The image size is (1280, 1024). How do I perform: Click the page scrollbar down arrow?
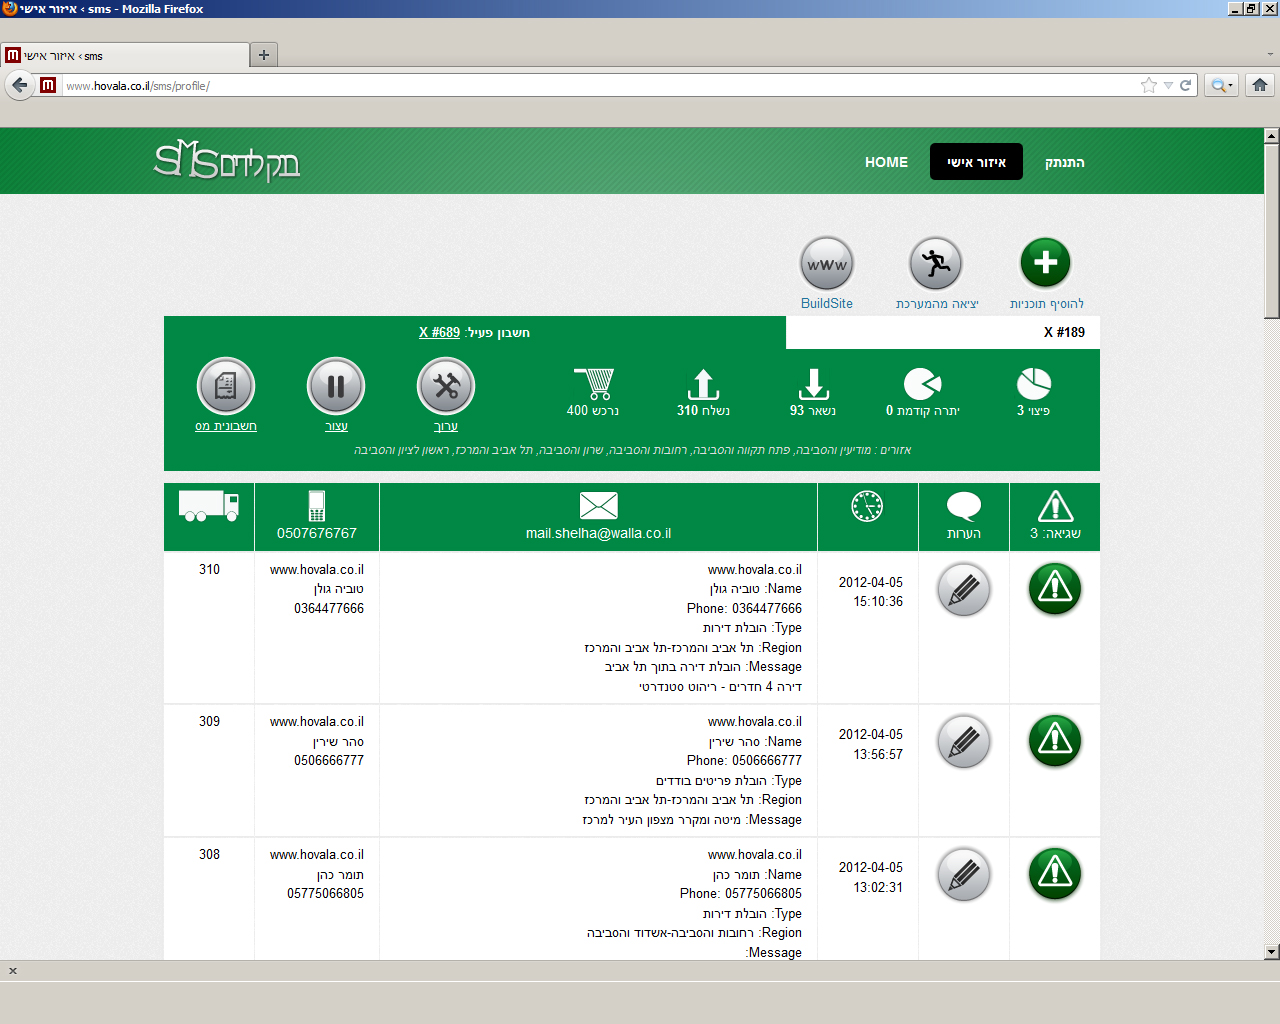1271,952
